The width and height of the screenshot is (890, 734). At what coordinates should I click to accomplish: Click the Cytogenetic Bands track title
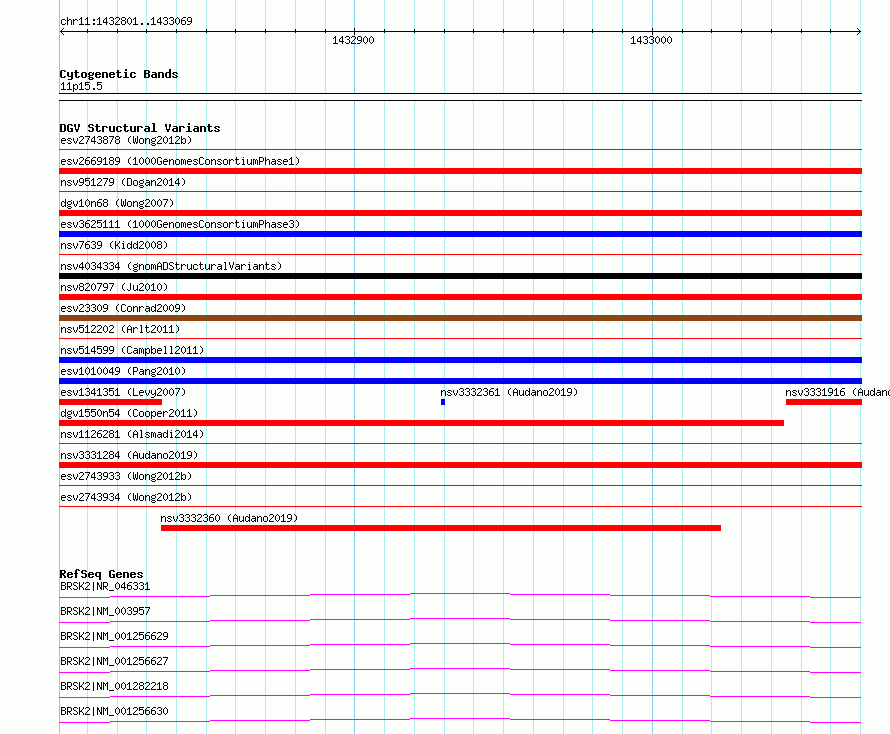point(119,74)
